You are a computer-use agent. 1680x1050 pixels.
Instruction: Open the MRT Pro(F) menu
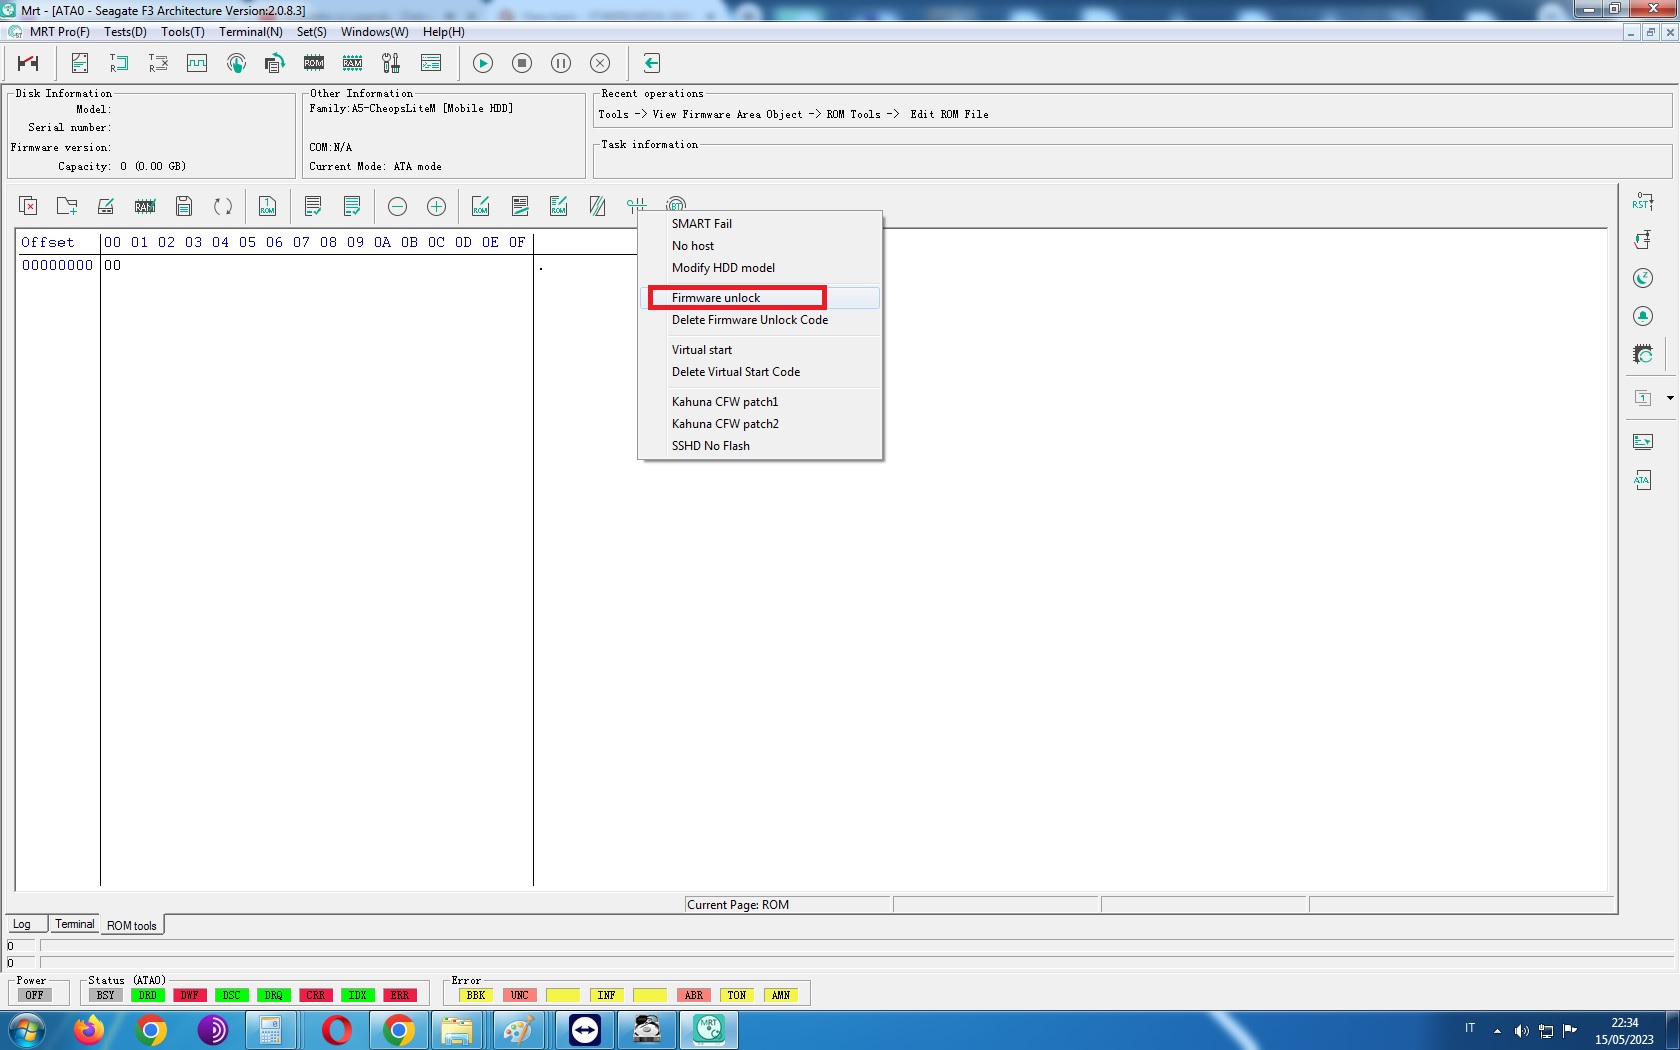pyautogui.click(x=60, y=32)
